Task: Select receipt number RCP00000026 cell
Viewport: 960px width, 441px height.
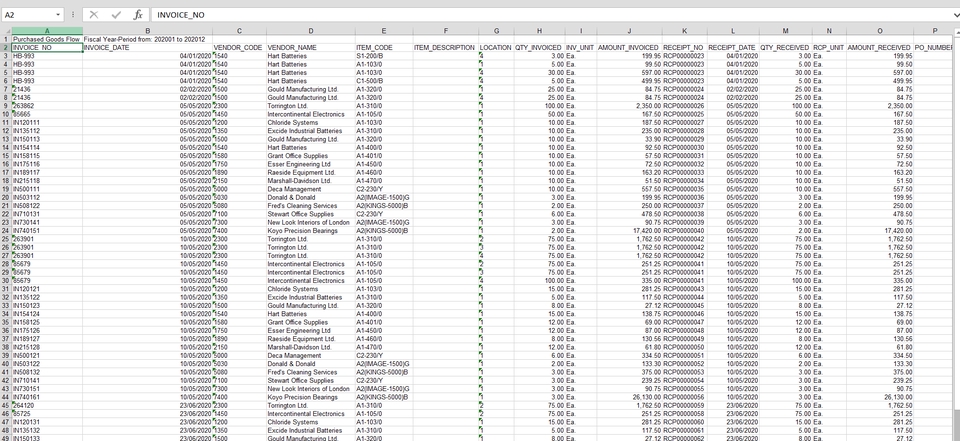Action: coord(684,105)
